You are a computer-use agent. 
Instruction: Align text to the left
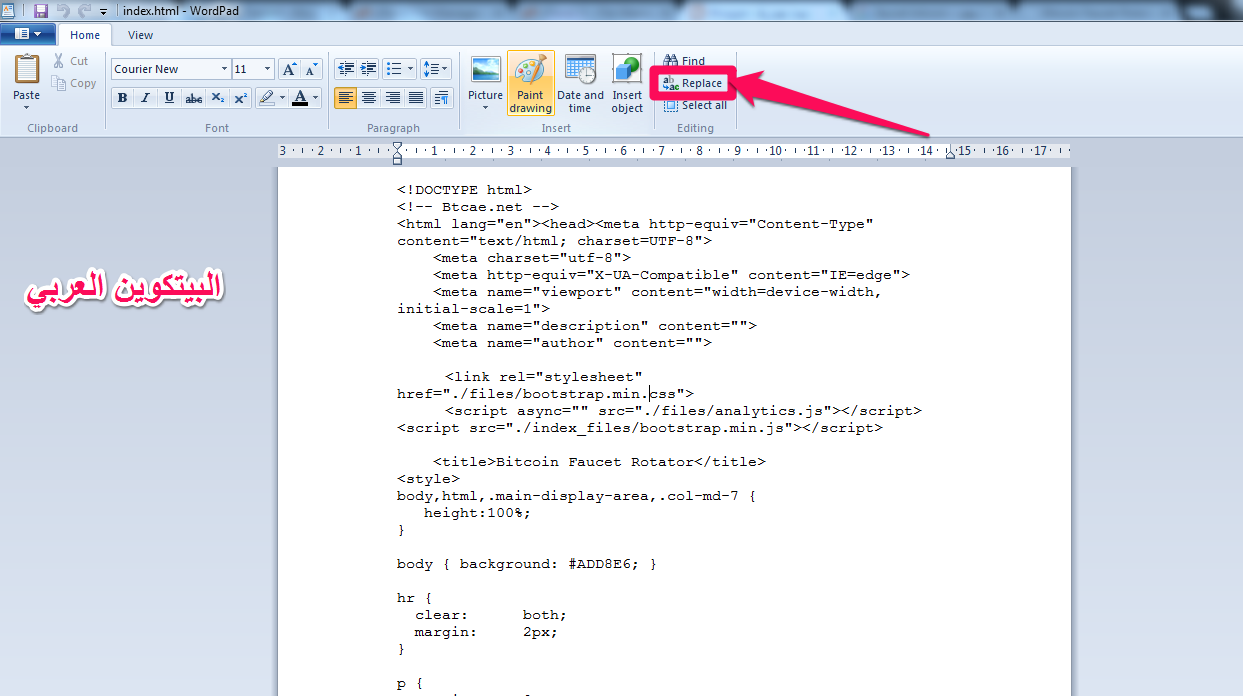click(x=345, y=97)
